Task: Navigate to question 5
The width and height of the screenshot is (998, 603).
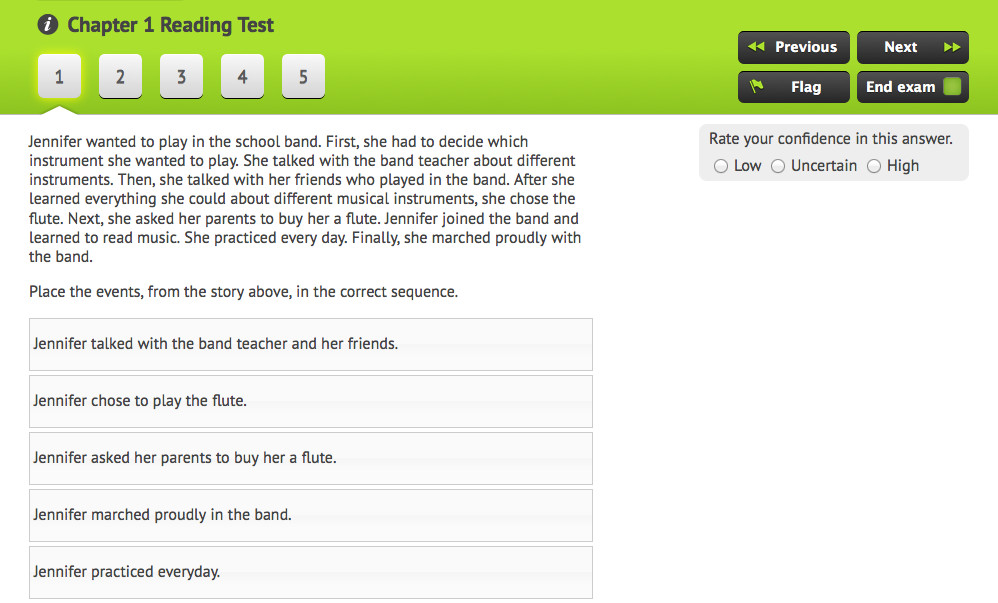Action: pyautogui.click(x=304, y=76)
